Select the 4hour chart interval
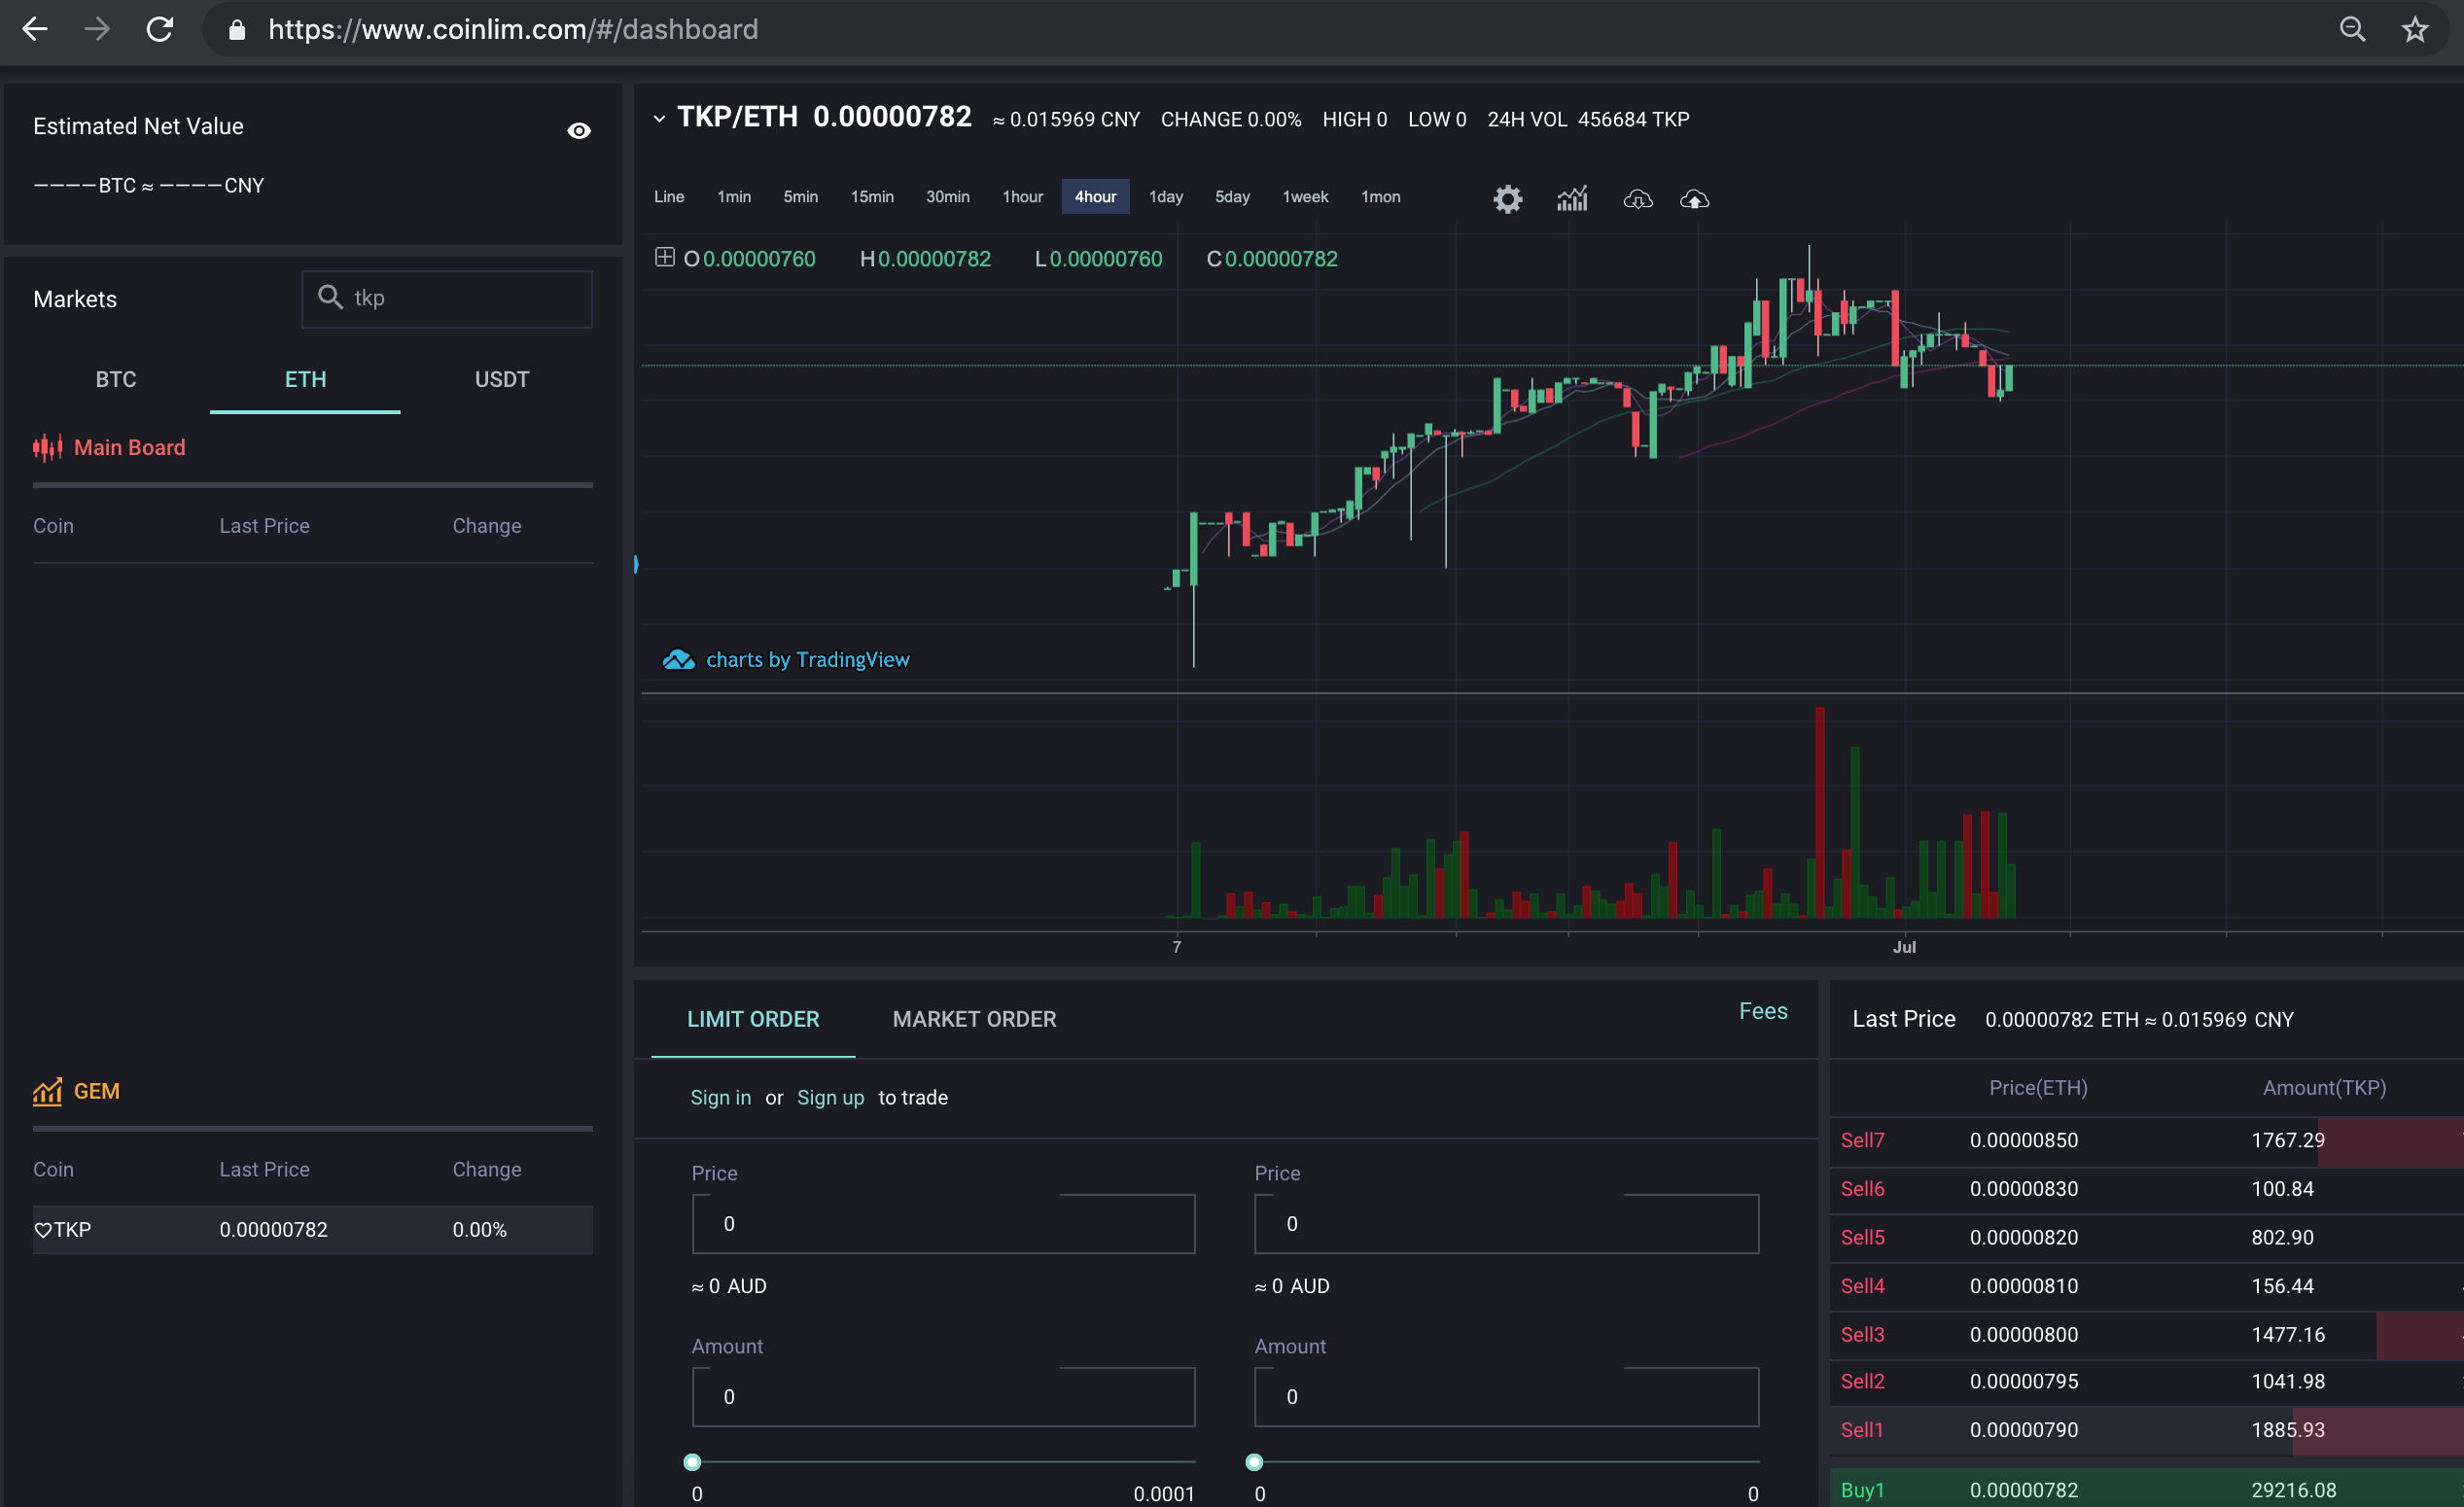The width and height of the screenshot is (2464, 1507). pyautogui.click(x=1095, y=197)
